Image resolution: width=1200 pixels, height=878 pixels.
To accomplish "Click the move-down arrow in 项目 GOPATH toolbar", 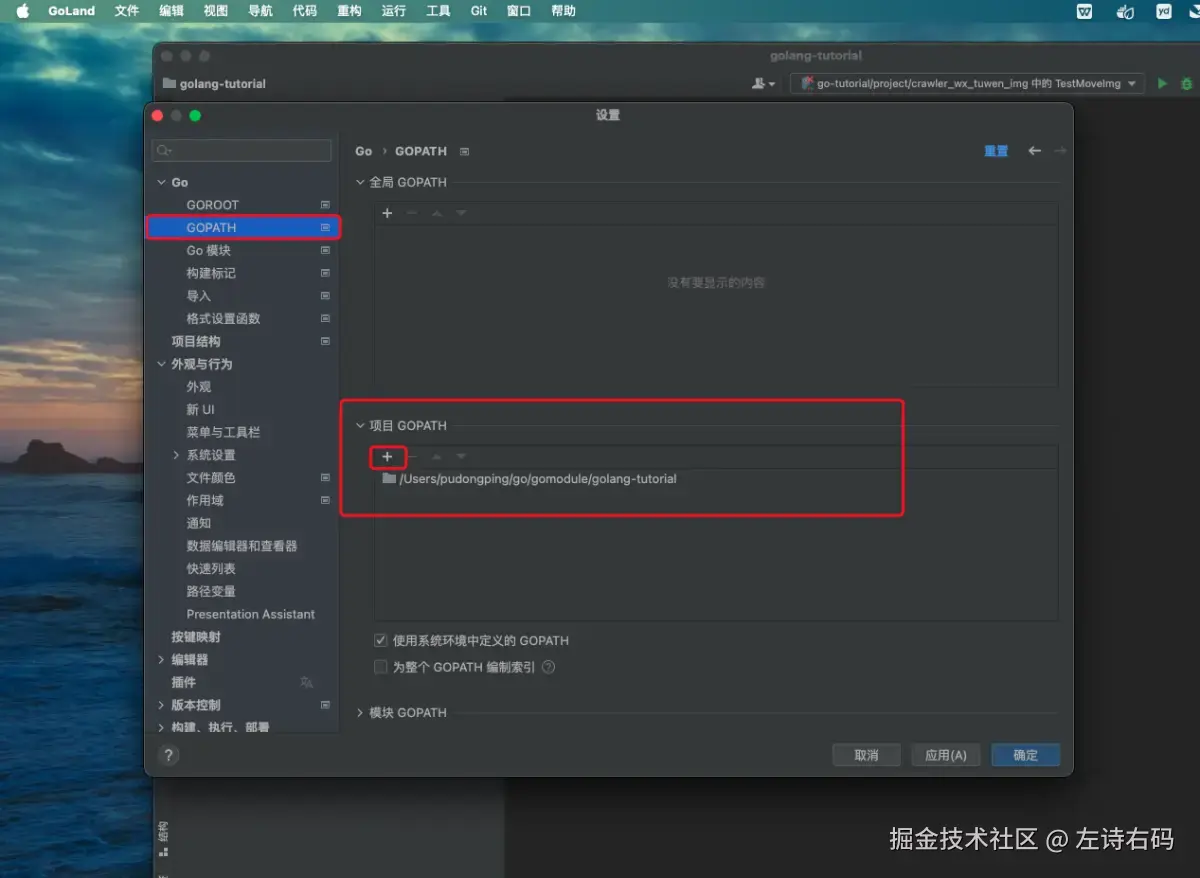I will [x=461, y=457].
